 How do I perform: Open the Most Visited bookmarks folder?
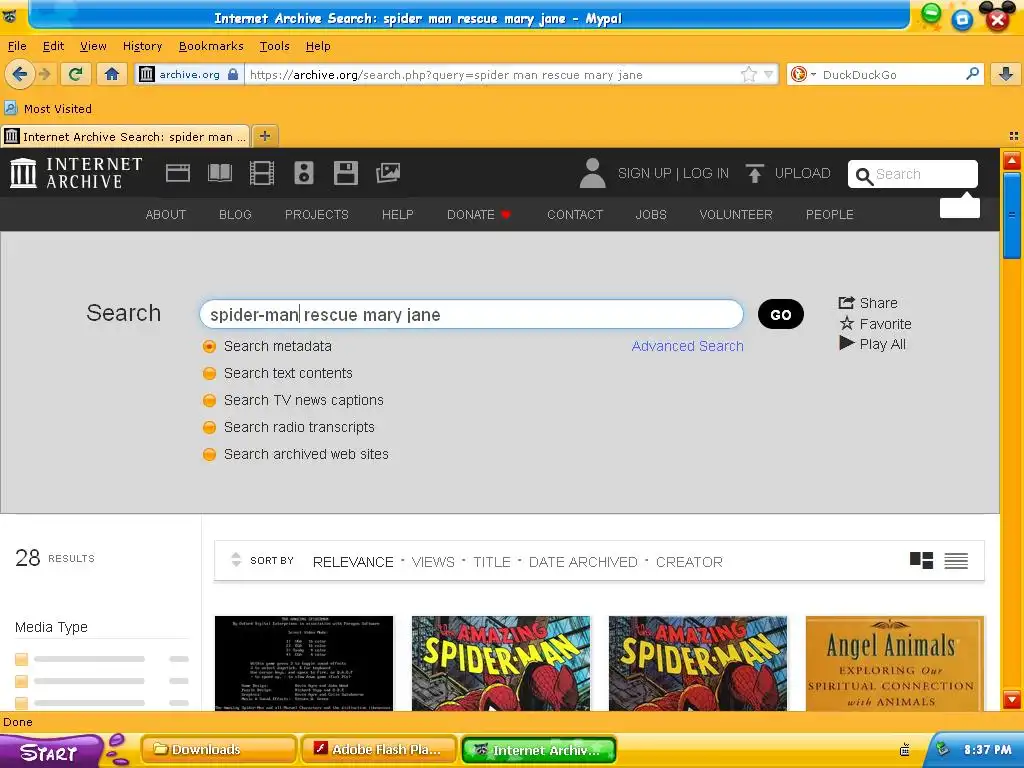click(x=48, y=108)
